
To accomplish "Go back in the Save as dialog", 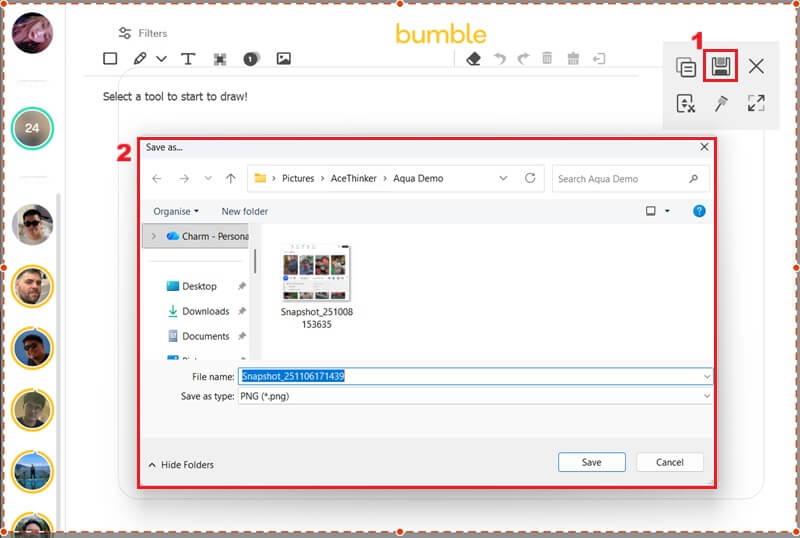I will [157, 178].
